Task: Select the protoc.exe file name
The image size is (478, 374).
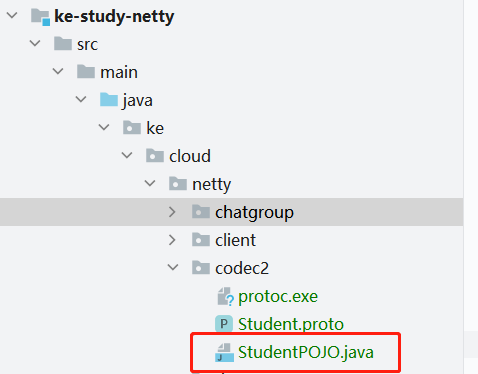Action: click(278, 296)
